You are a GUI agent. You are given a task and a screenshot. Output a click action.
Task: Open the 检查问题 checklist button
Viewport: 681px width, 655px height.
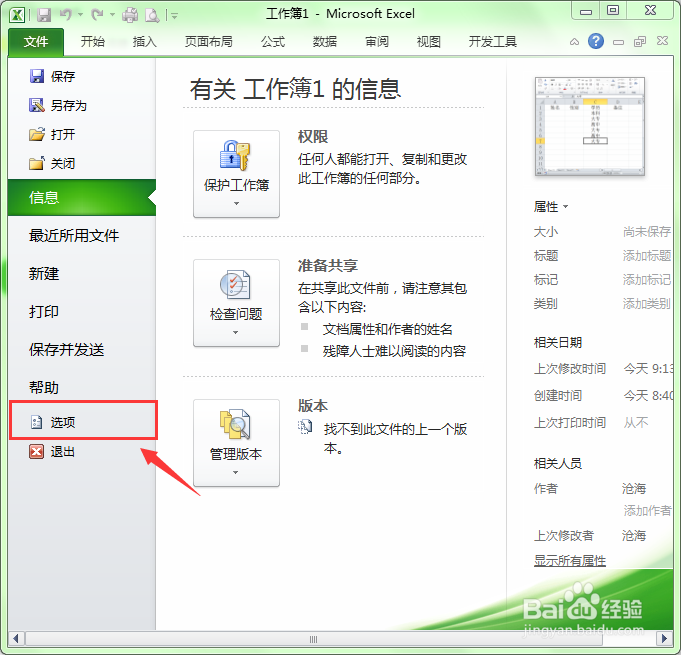[x=236, y=303]
